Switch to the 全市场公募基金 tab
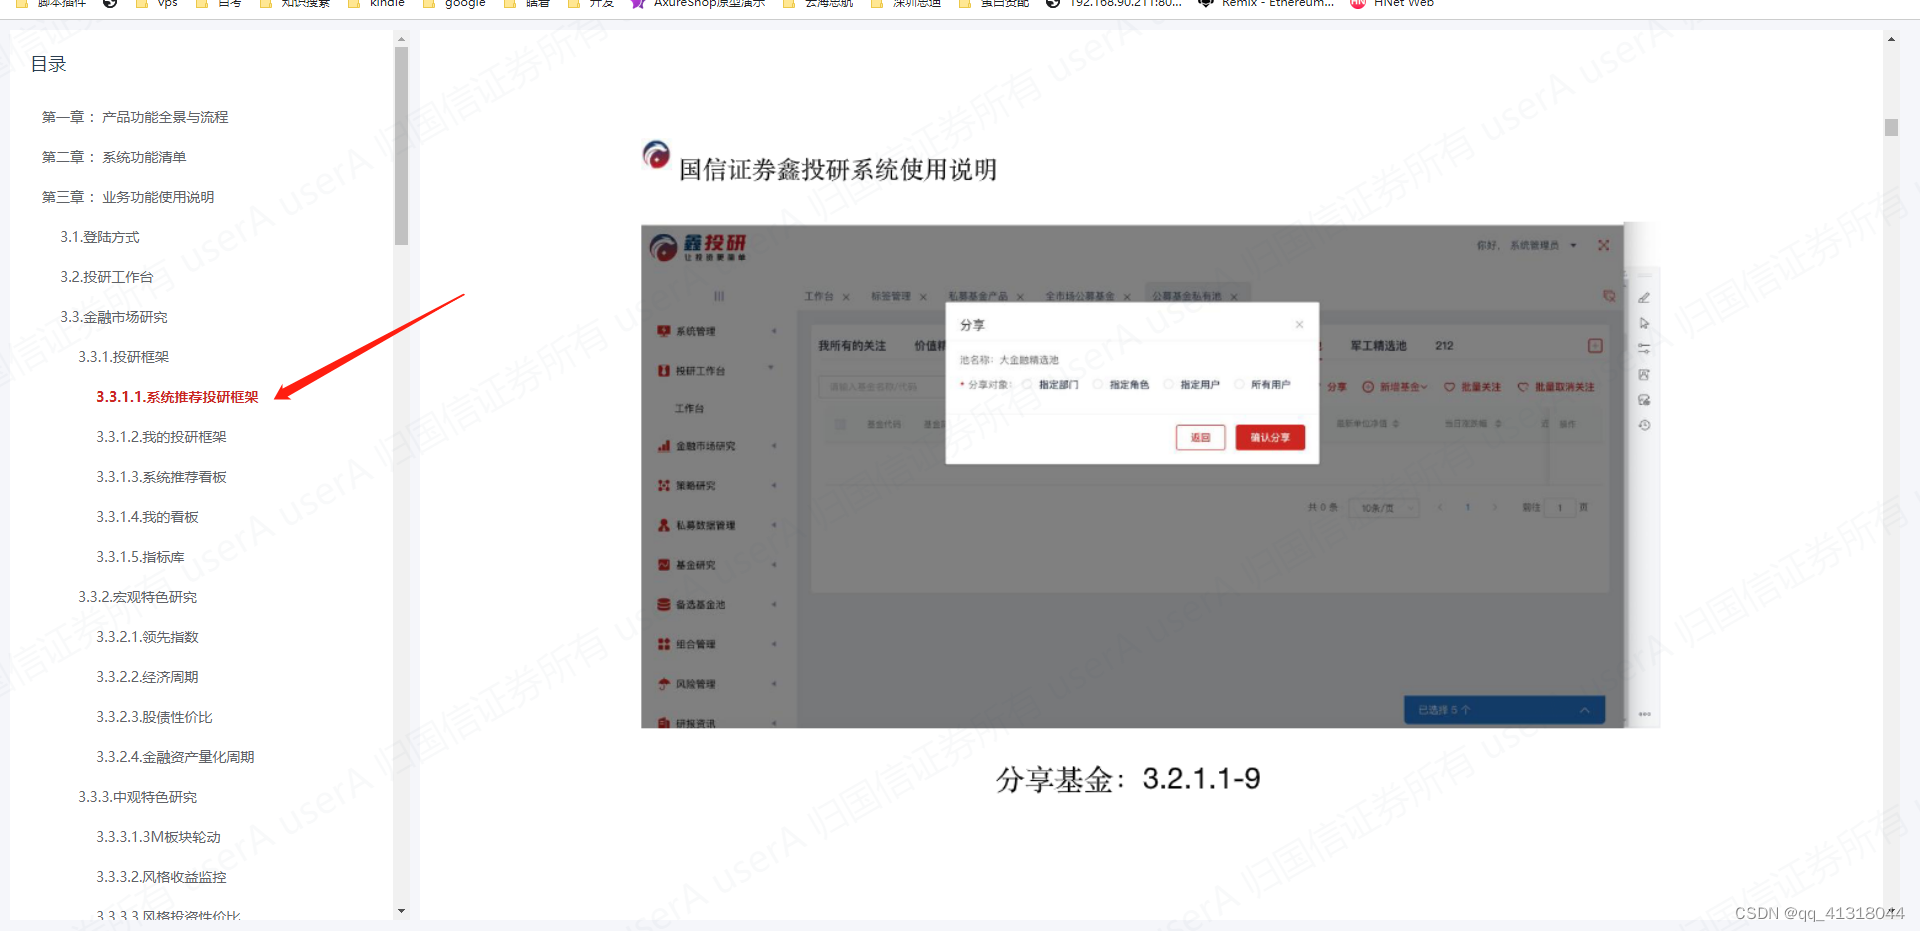The height and width of the screenshot is (931, 1920). pos(1080,296)
